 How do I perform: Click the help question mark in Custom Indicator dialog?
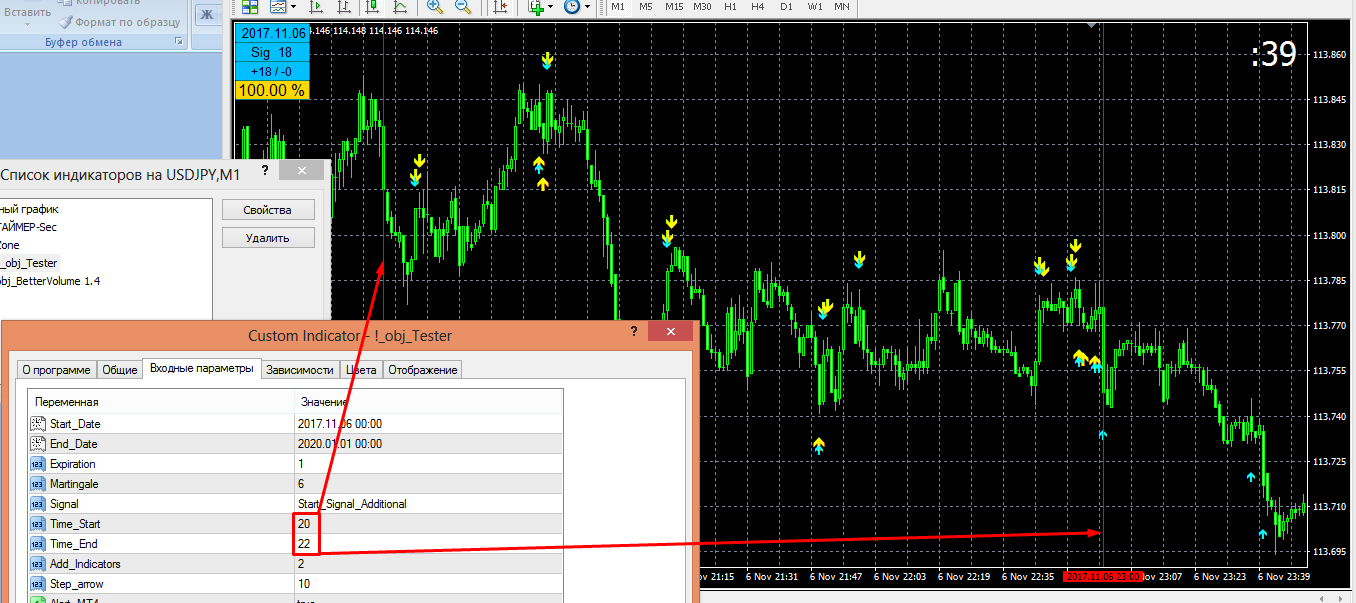pyautogui.click(x=634, y=333)
